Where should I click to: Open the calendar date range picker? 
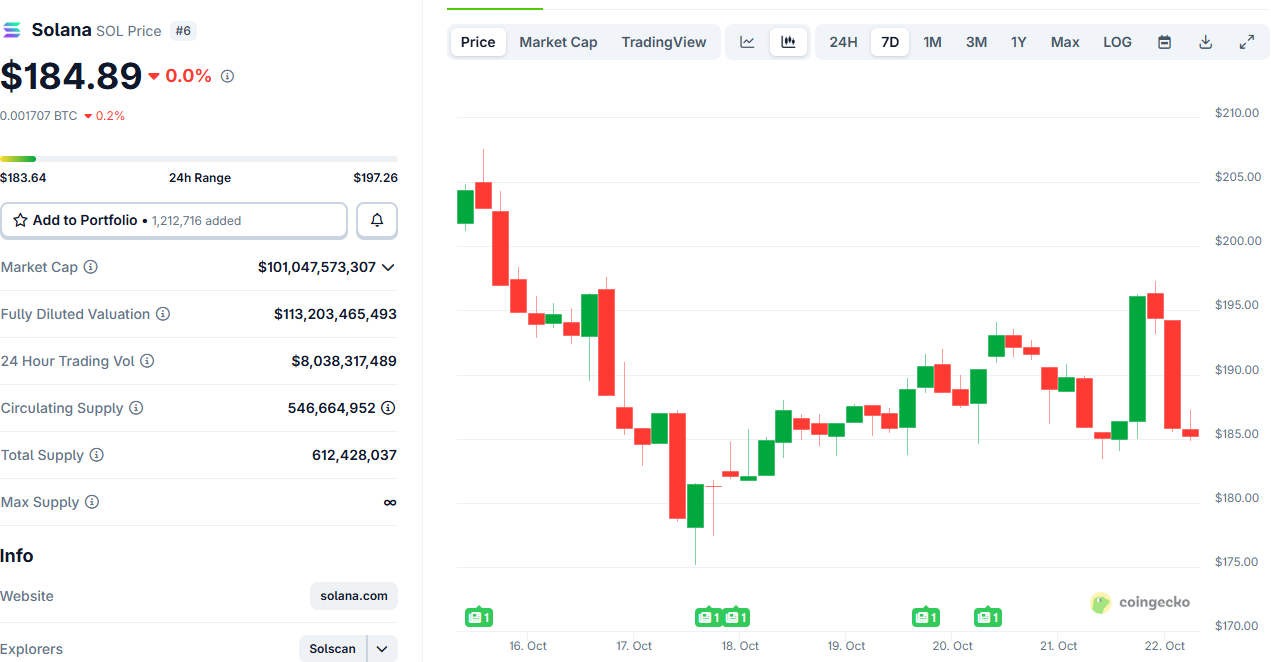[1164, 42]
